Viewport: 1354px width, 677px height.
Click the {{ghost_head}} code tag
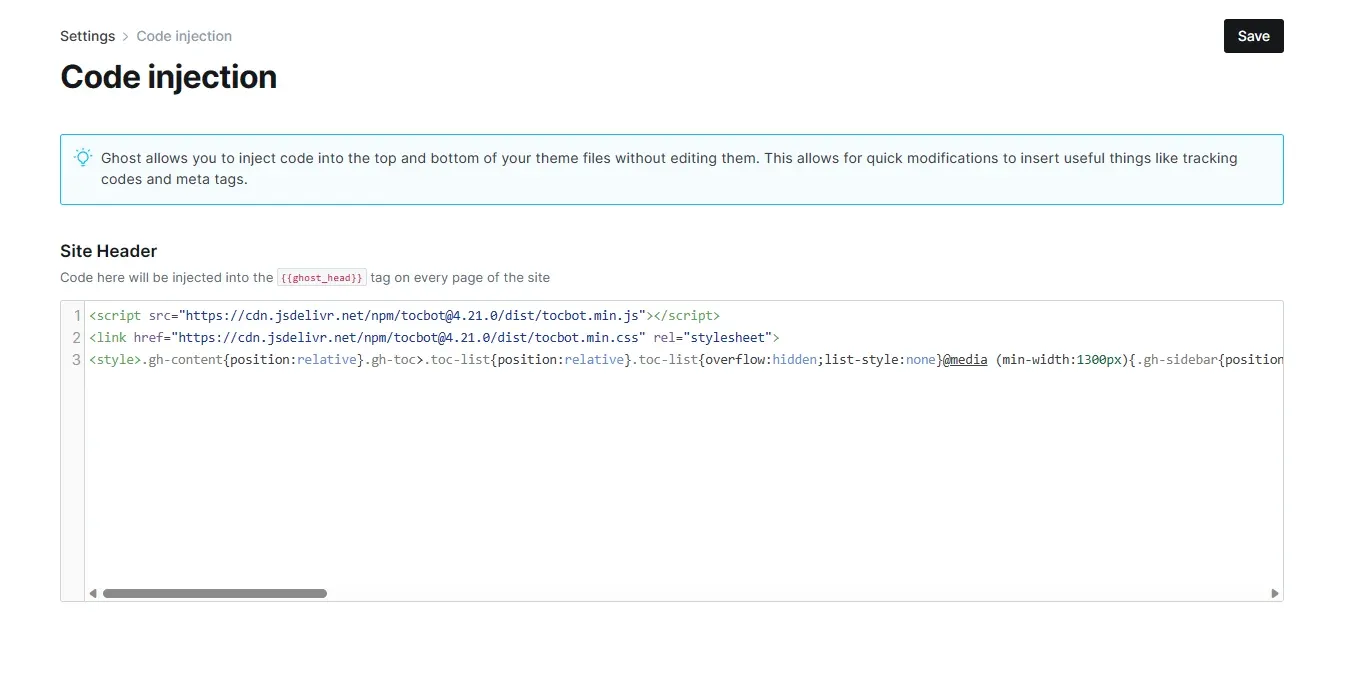pos(322,278)
